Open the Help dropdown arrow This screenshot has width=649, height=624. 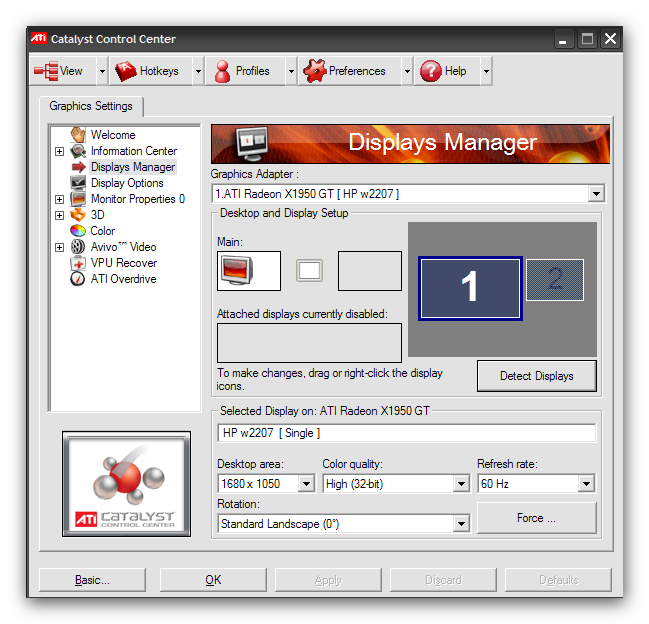(486, 71)
